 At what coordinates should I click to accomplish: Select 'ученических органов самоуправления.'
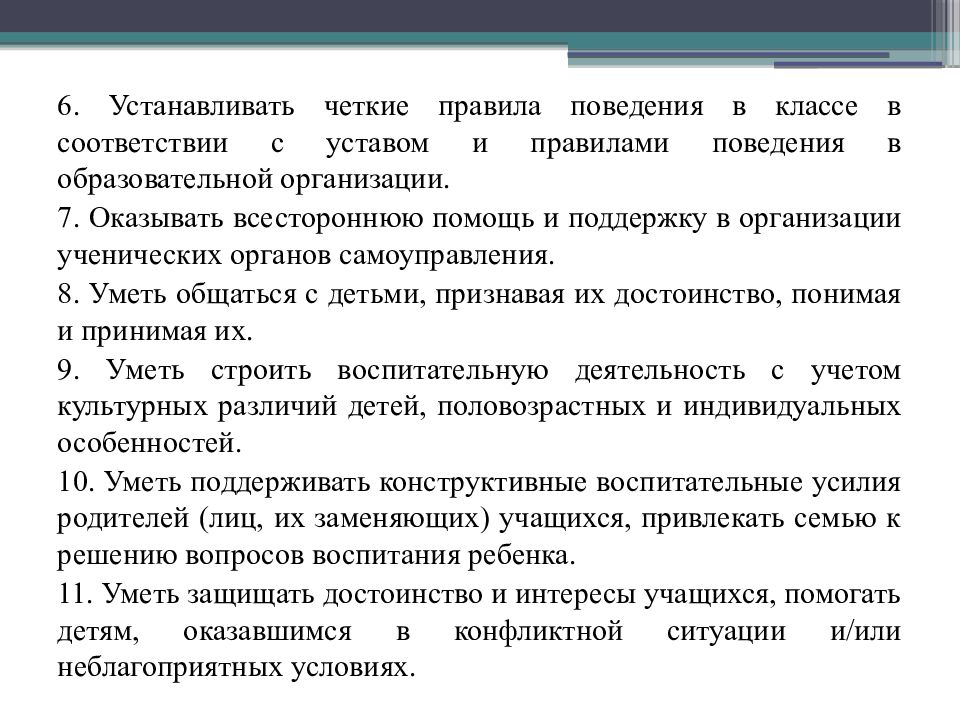point(306,256)
